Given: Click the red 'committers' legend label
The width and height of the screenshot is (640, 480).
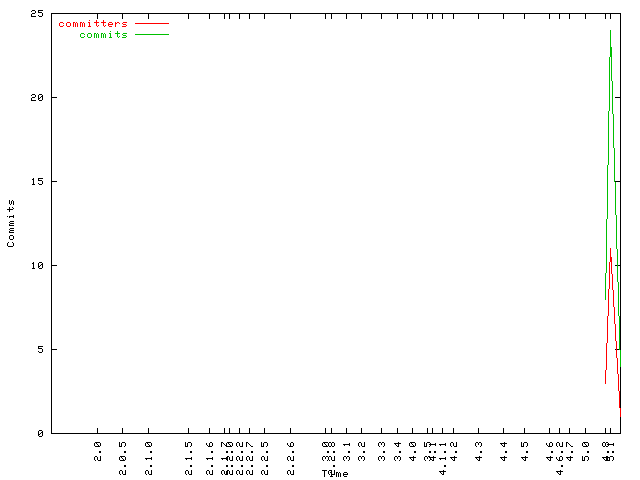Looking at the screenshot, I should [x=93, y=23].
